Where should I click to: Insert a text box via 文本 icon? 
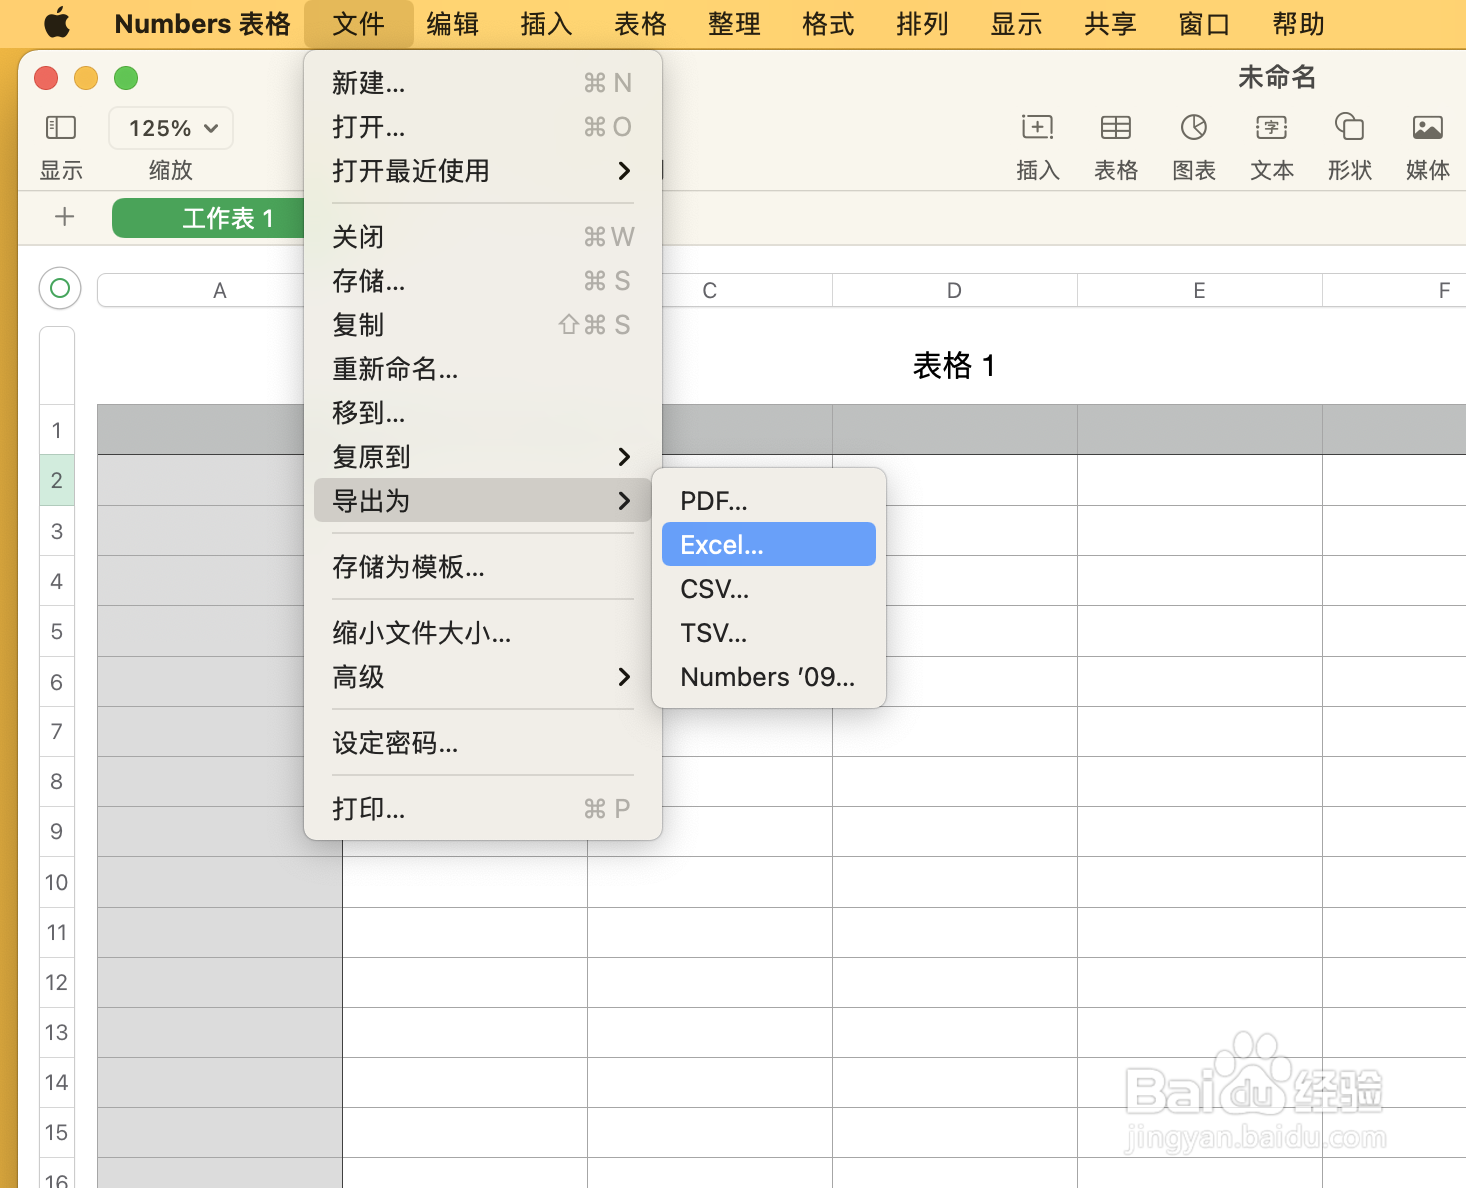click(1271, 145)
